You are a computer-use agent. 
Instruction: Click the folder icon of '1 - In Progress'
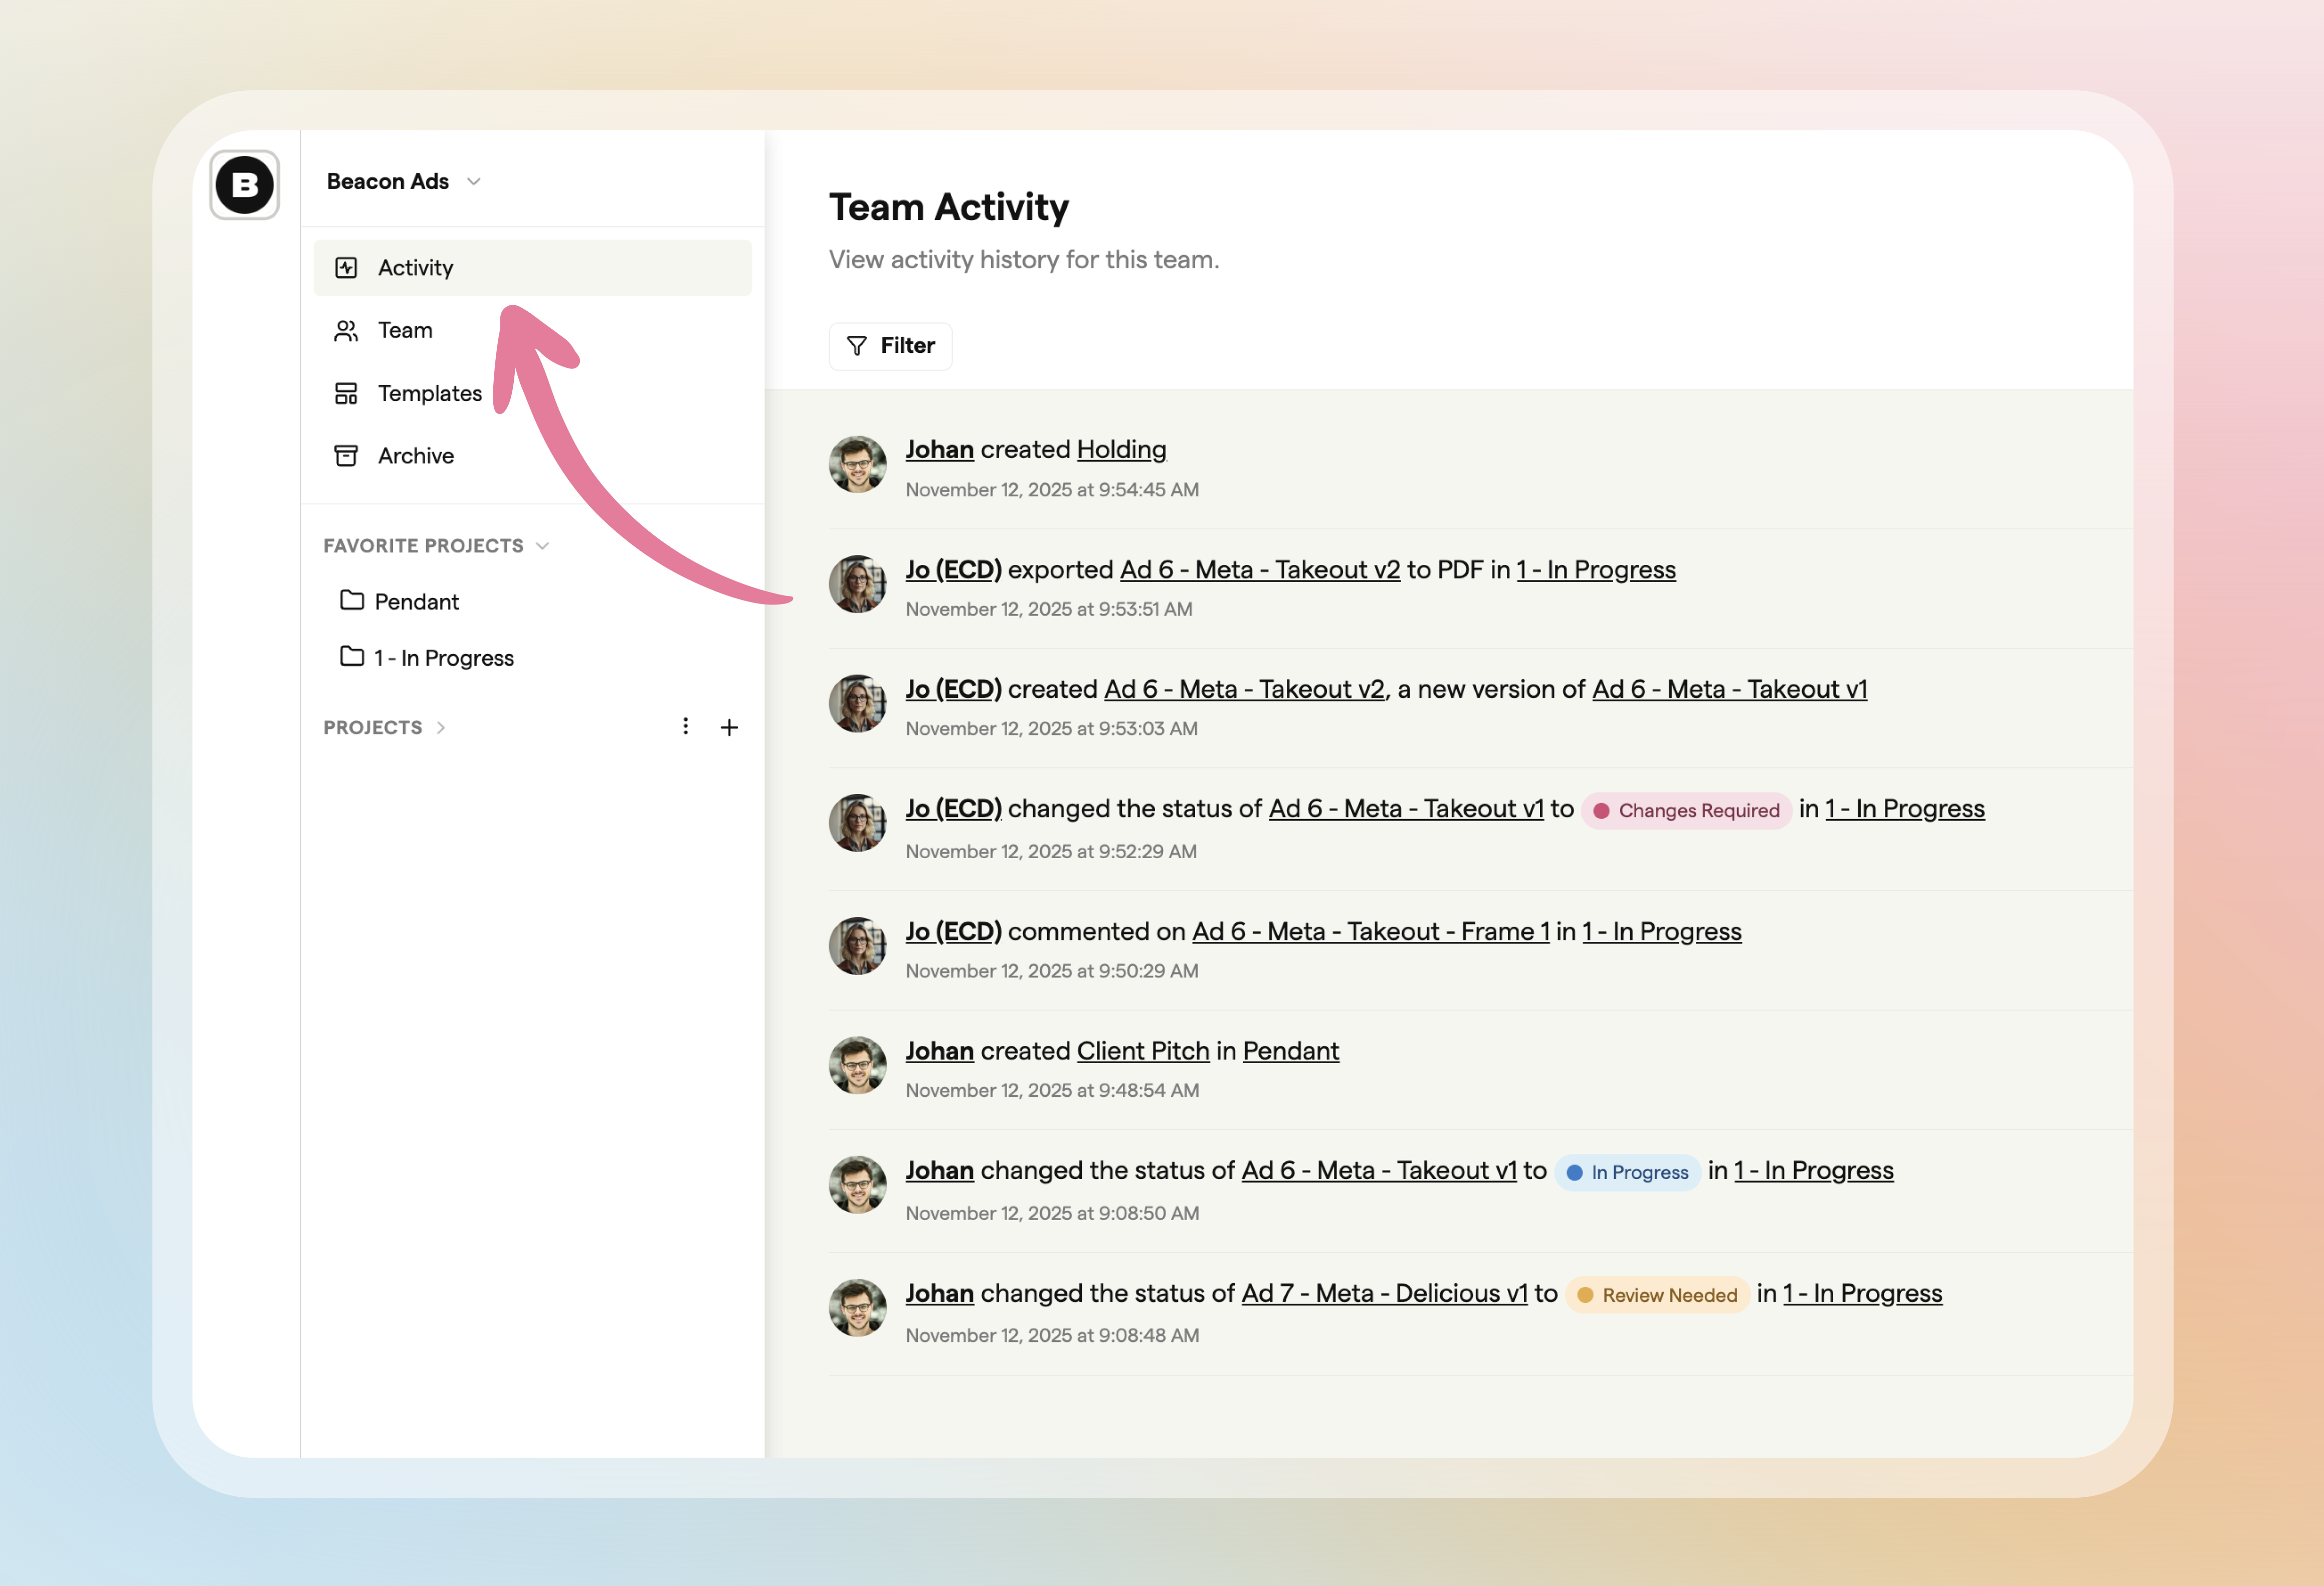point(352,656)
